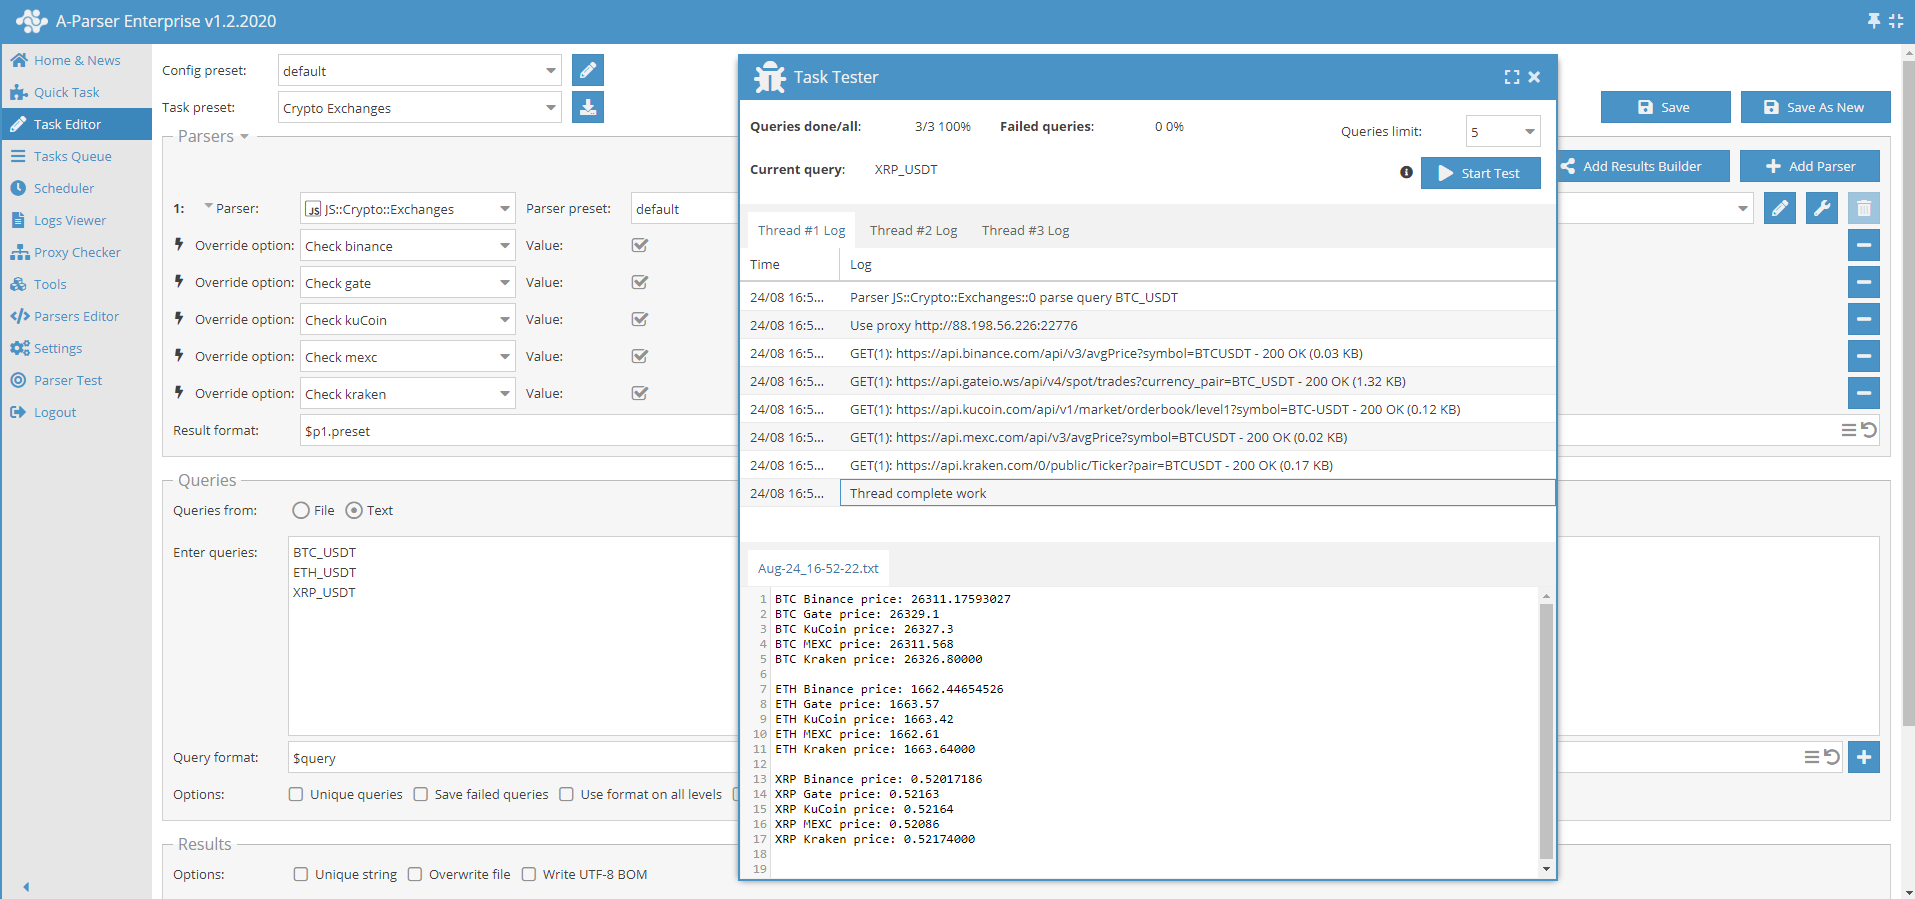
Task: Open Task preset Crypto Exchanges dropdown
Action: (x=419, y=107)
